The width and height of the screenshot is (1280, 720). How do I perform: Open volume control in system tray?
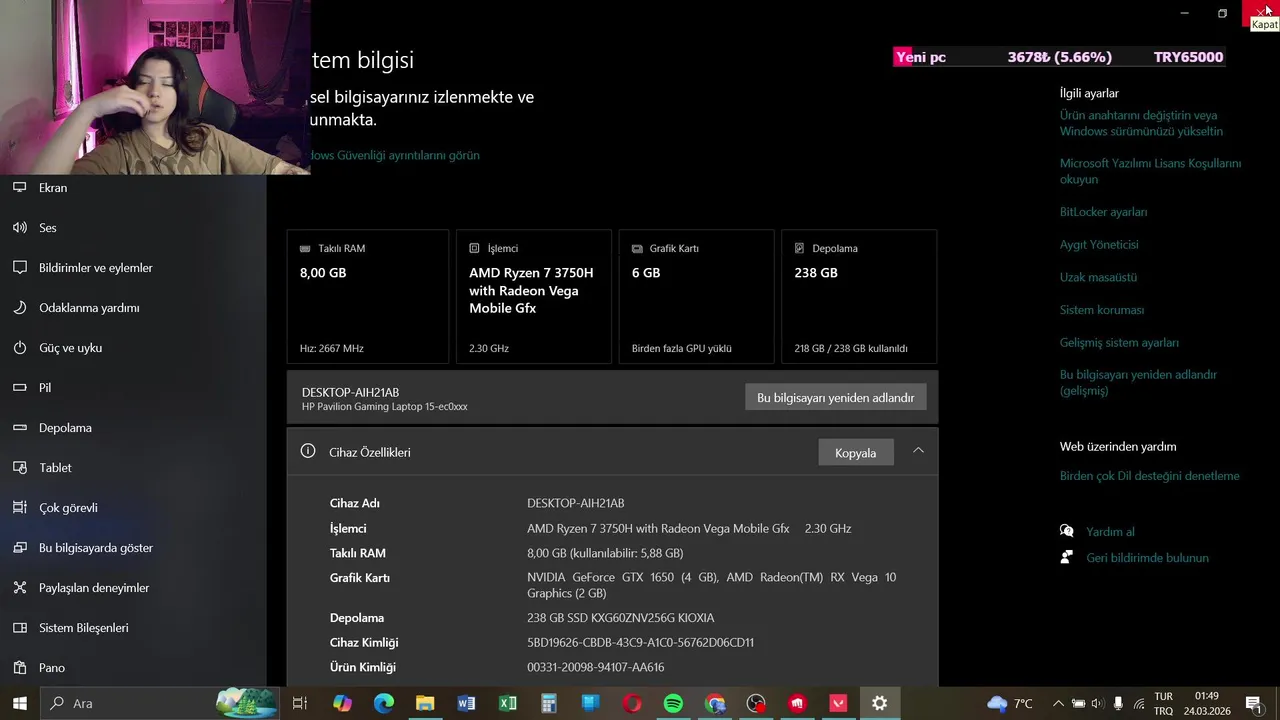[1098, 703]
